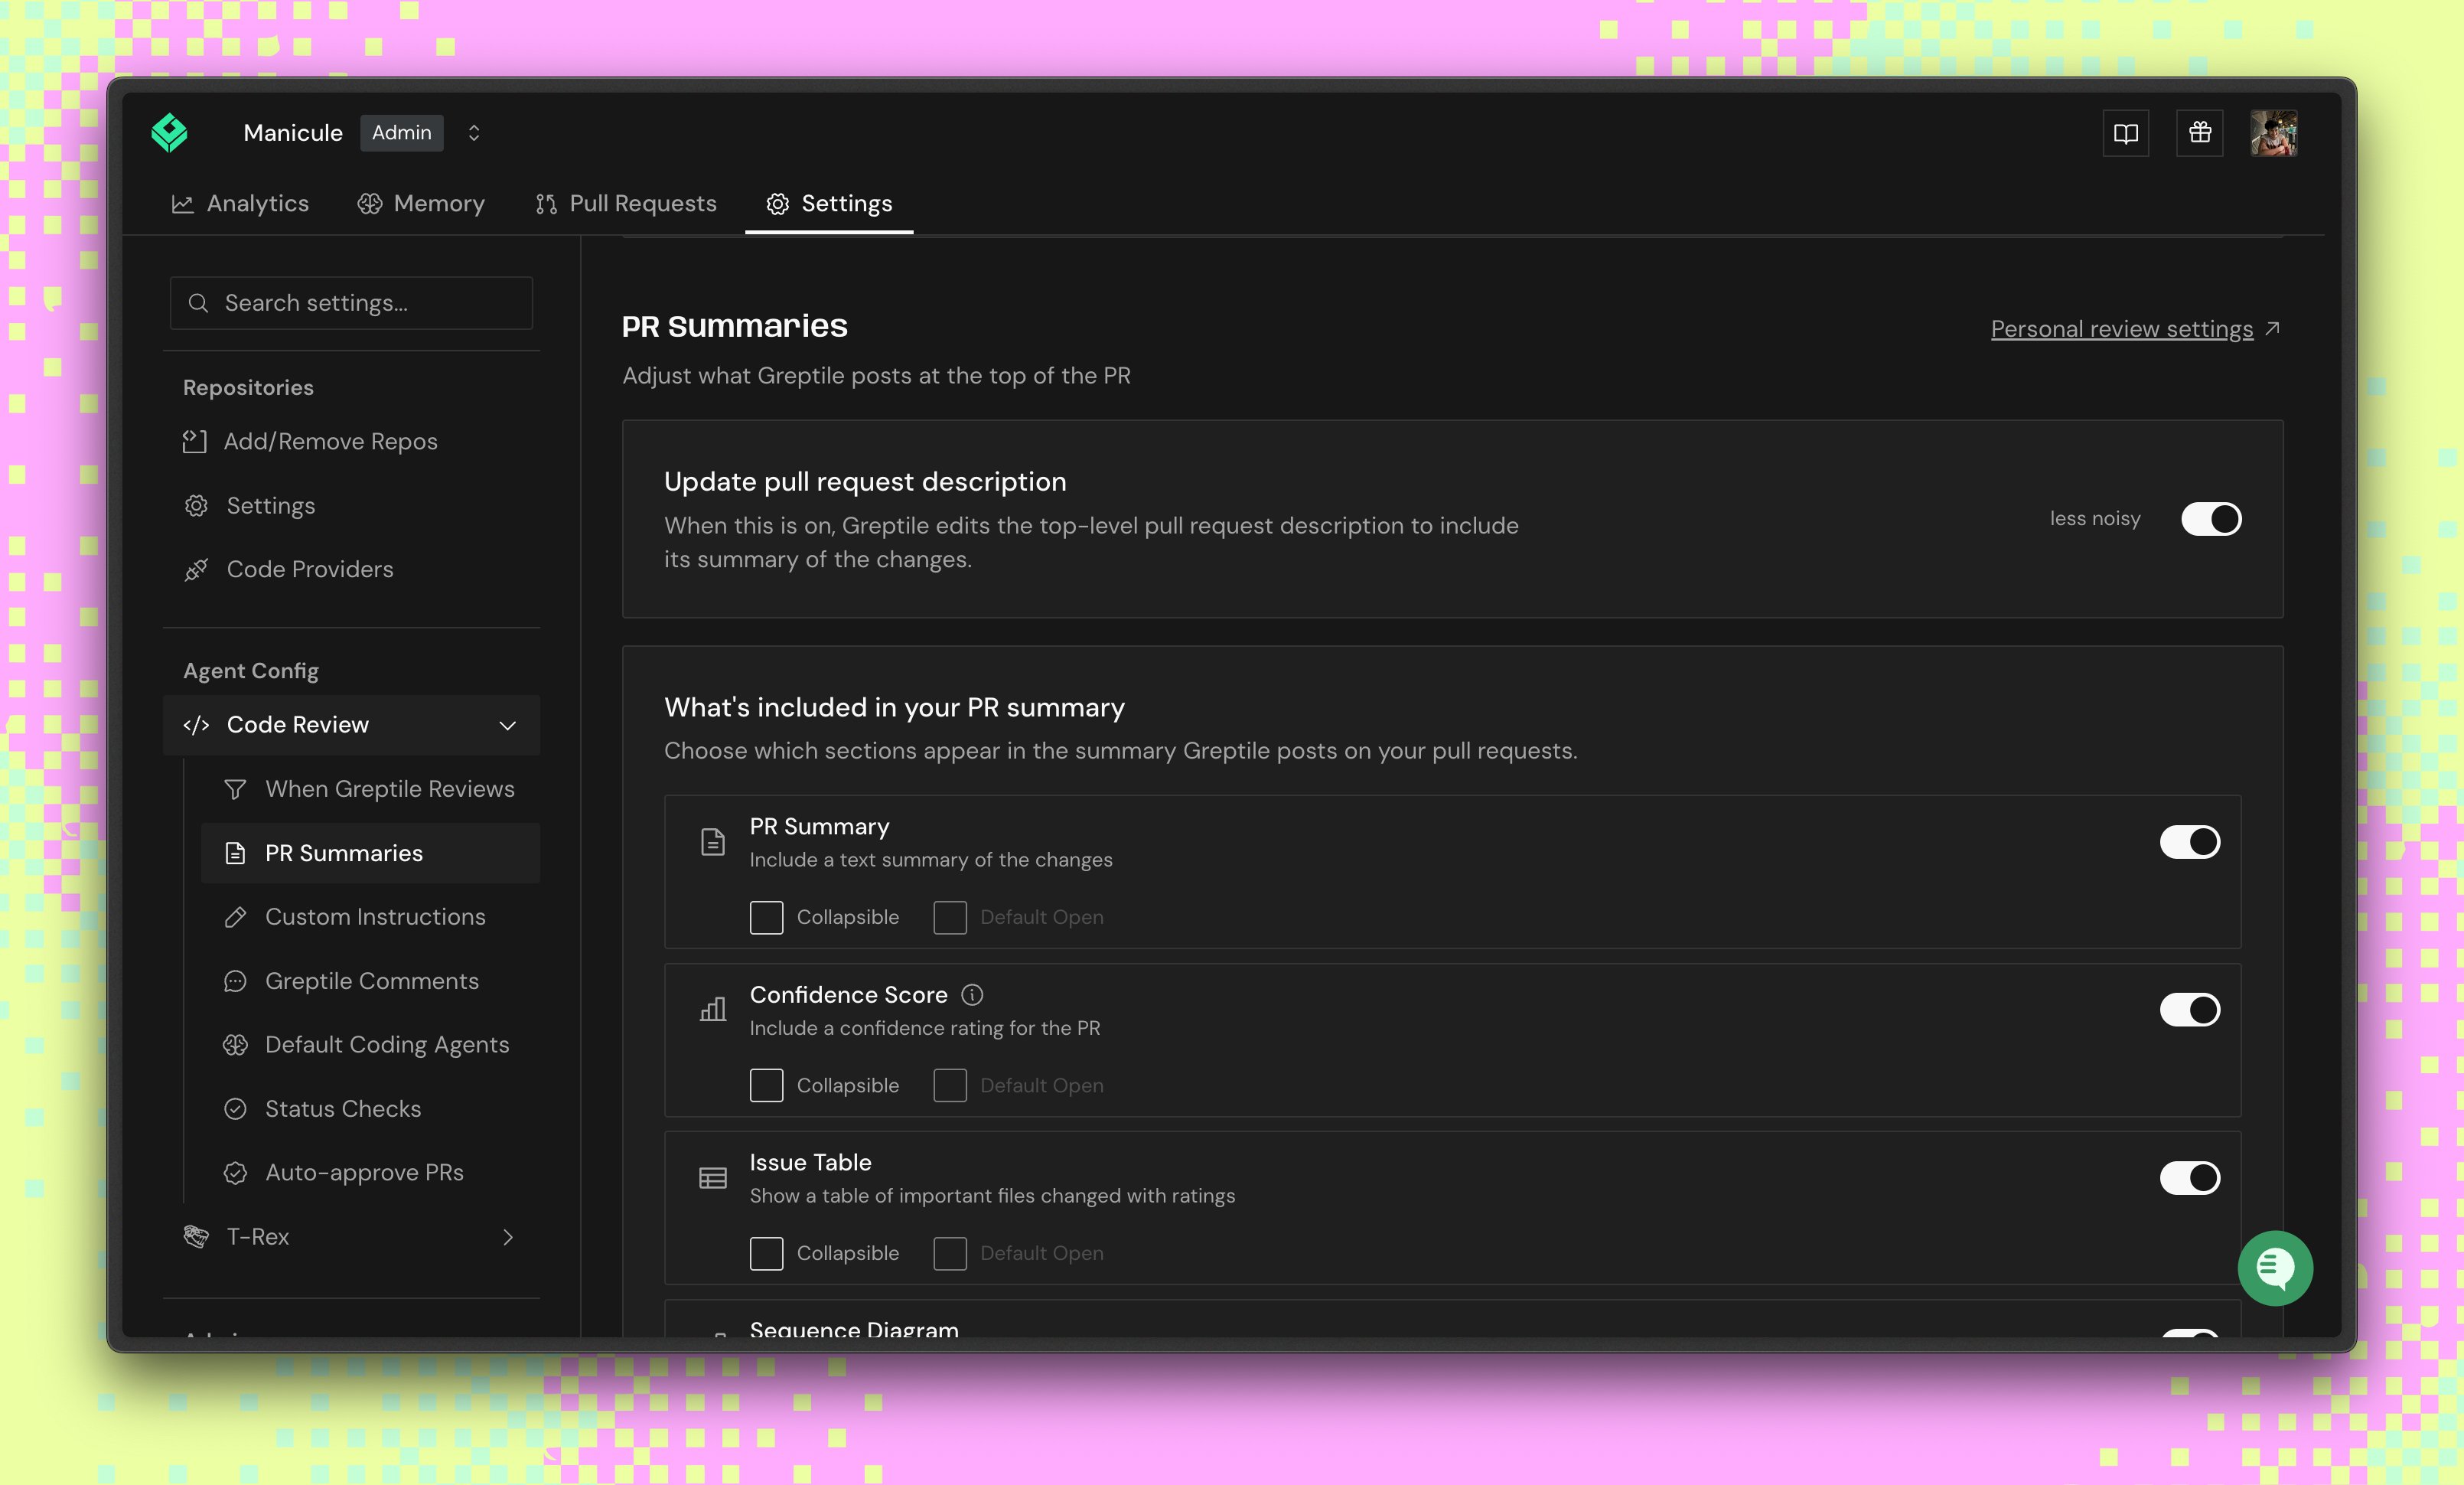
Task: Click the Confidence Score bar-chart icon
Action: coord(713,1009)
